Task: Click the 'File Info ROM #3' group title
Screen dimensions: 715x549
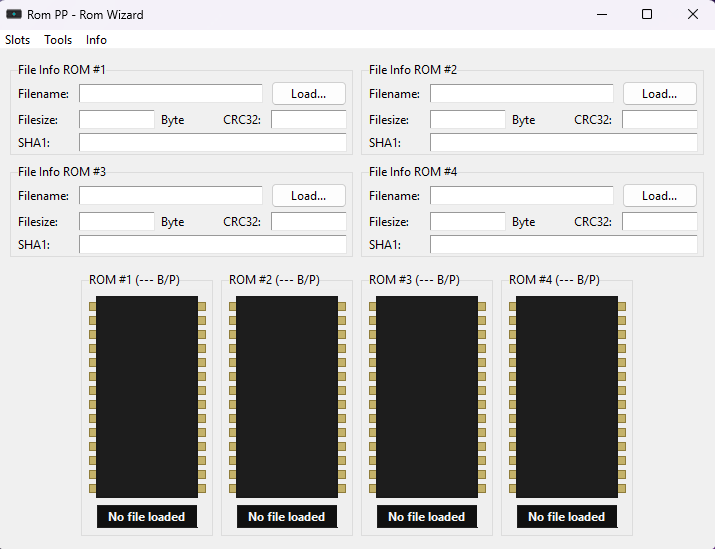Action: (x=62, y=172)
